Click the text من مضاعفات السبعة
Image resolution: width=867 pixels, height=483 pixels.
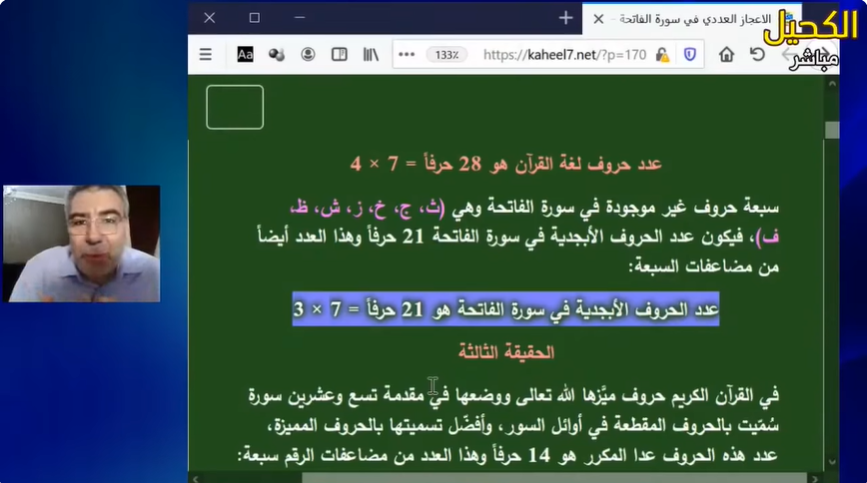pos(704,267)
